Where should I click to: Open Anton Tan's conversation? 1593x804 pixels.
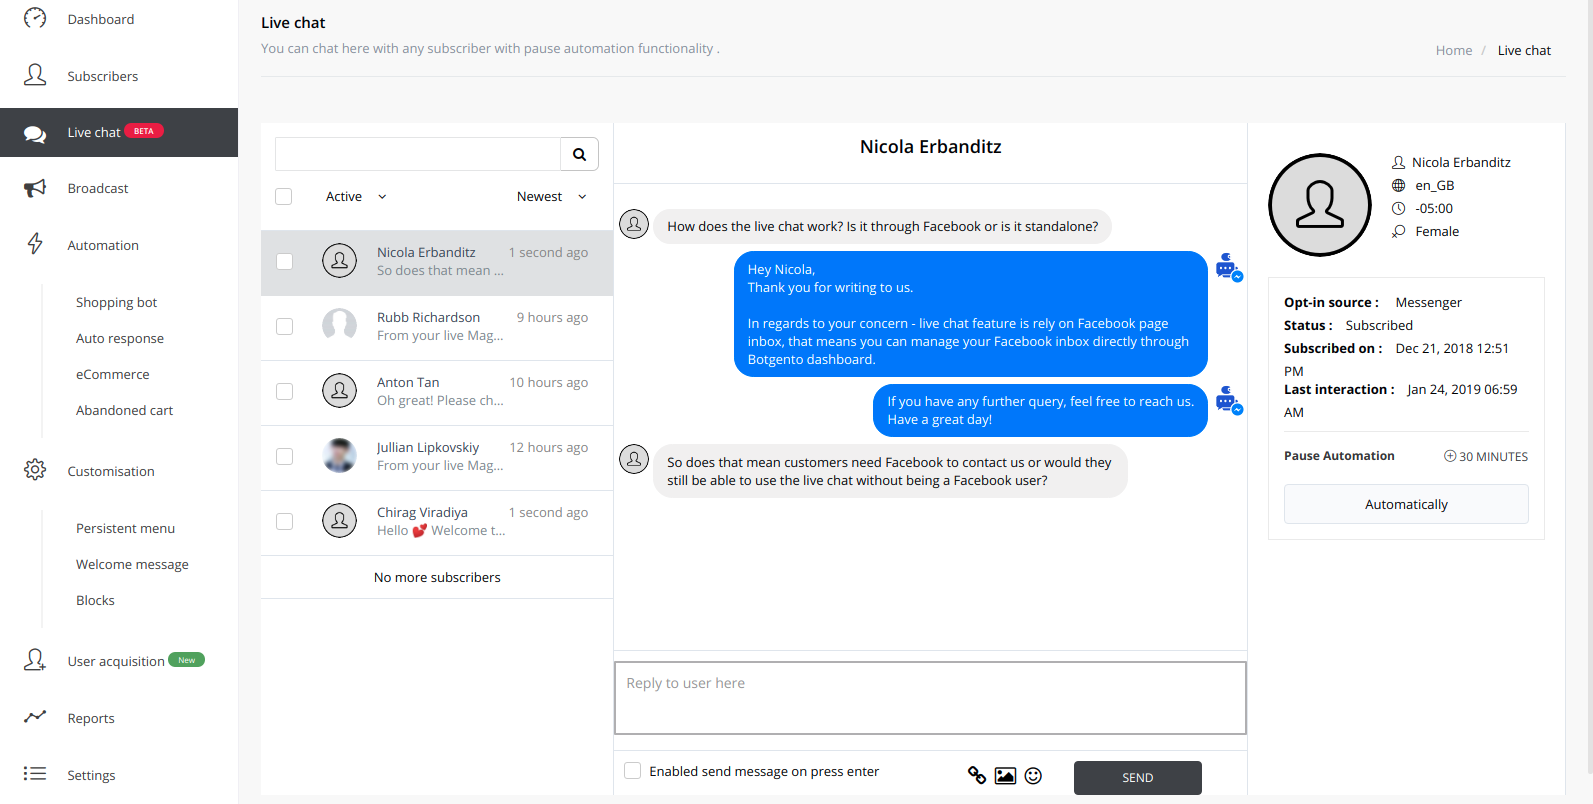[437, 393]
